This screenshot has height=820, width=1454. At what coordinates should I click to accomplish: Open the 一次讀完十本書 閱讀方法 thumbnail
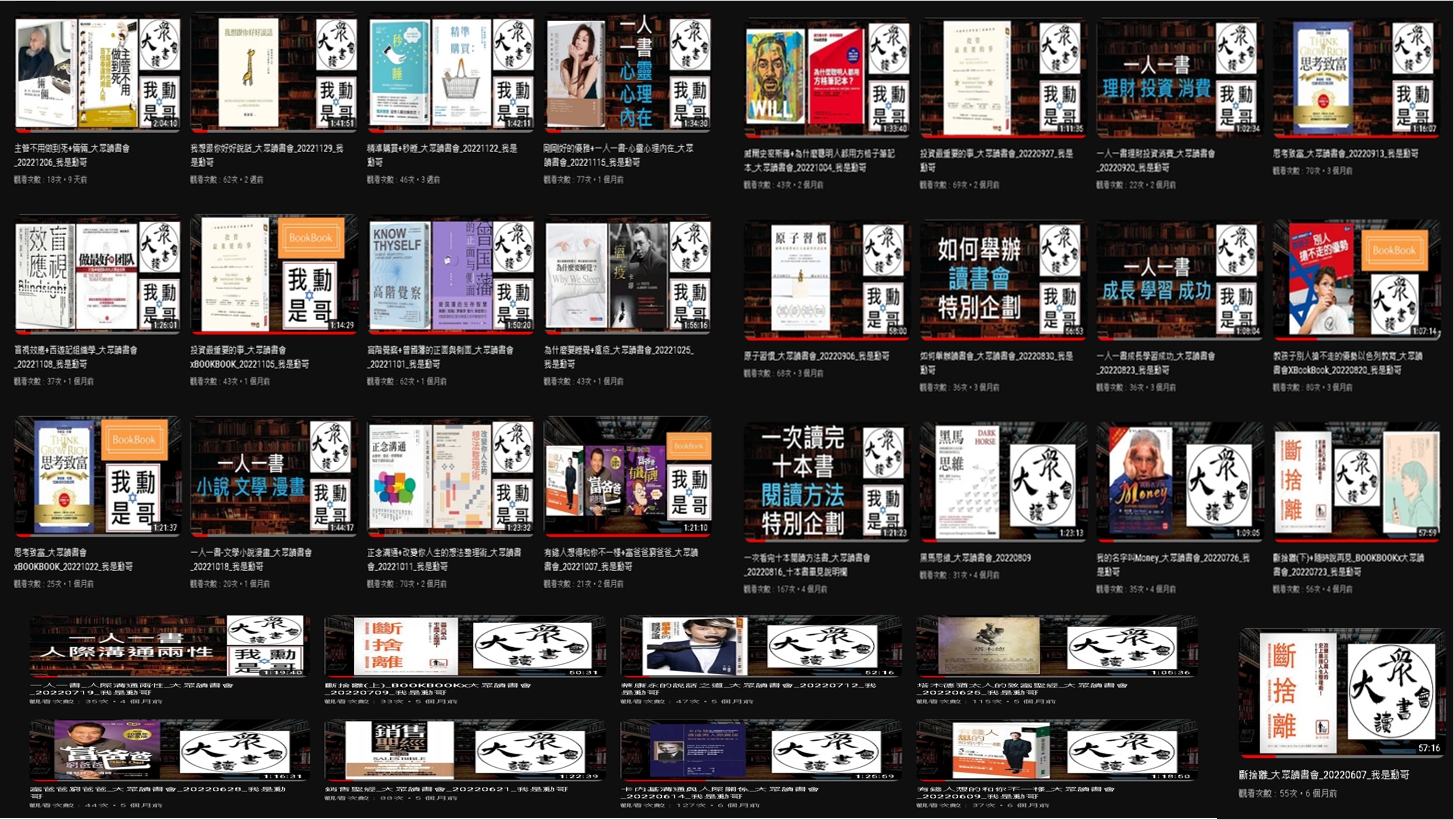tap(827, 481)
